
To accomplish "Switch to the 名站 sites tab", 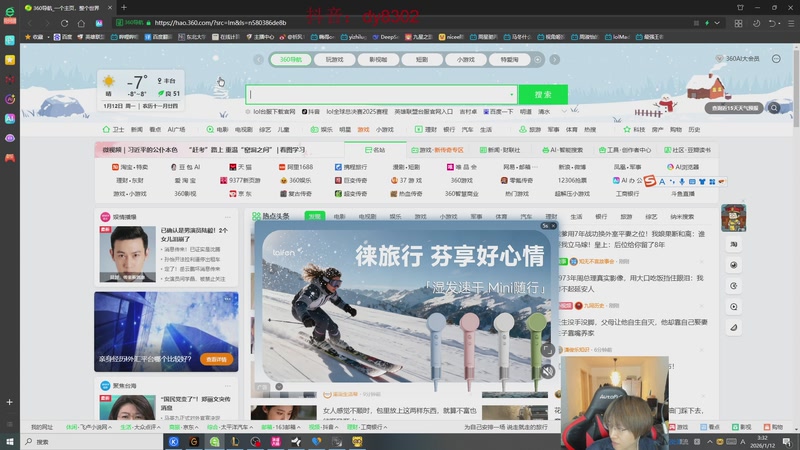I will tap(375, 150).
